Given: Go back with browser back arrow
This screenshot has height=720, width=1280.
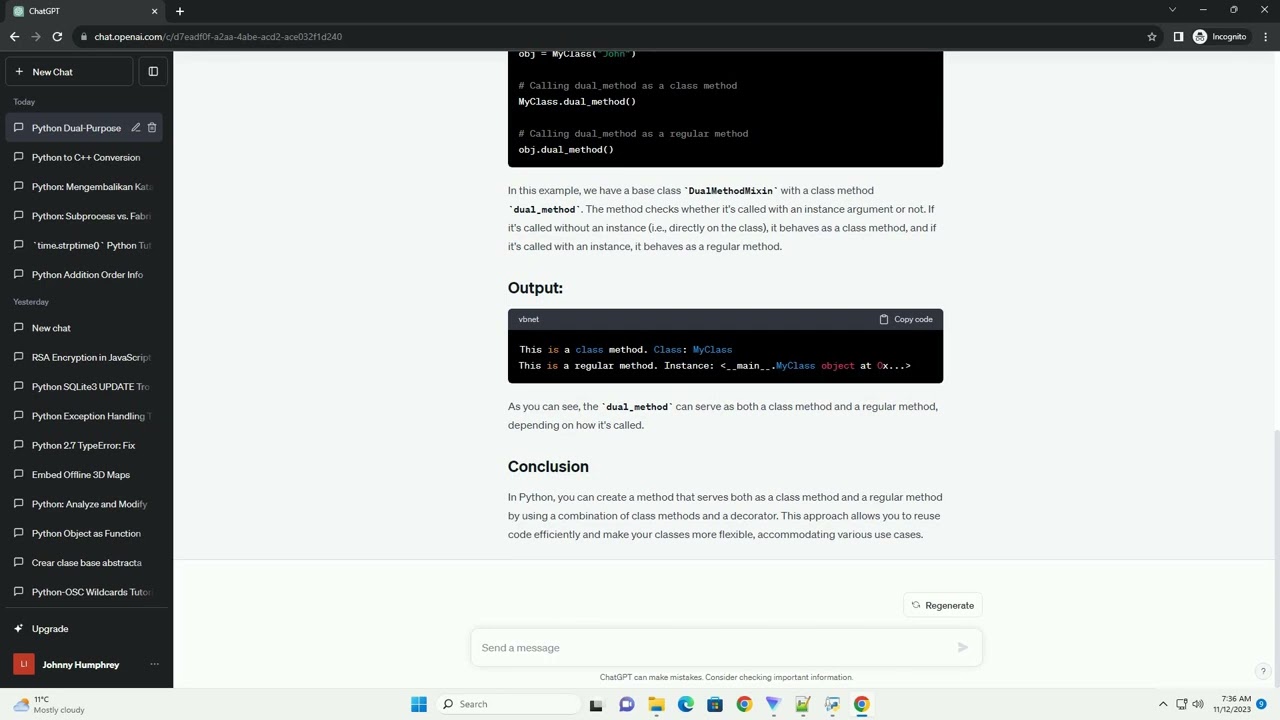Looking at the screenshot, I should pyautogui.click(x=14, y=37).
